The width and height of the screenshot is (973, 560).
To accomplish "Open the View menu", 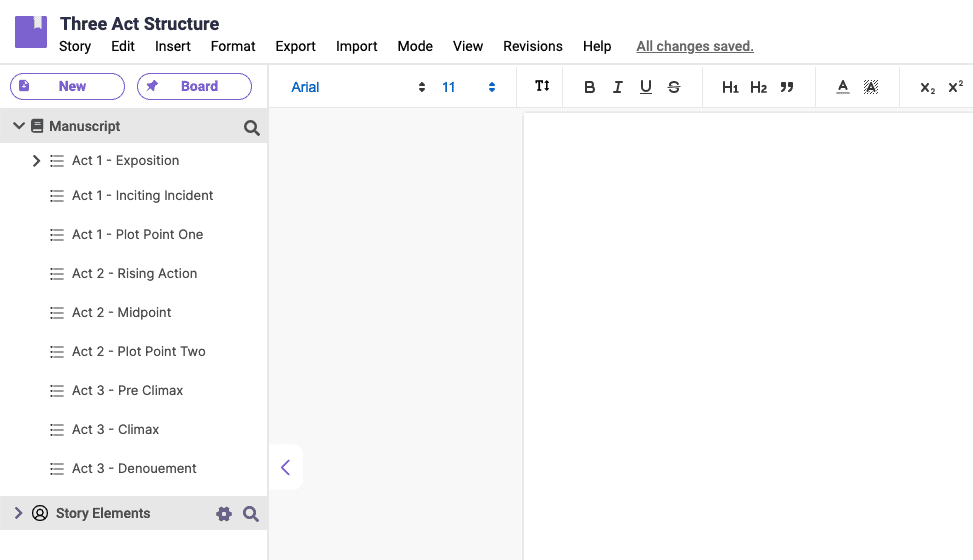I will 468,47.
